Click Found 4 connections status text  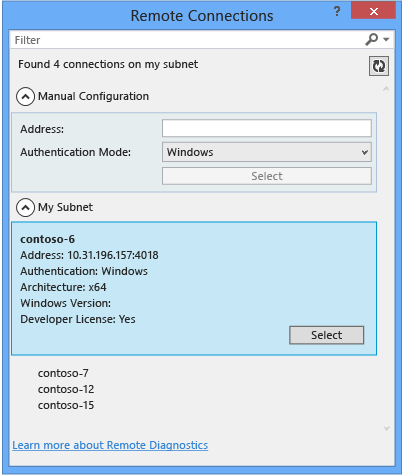point(108,64)
